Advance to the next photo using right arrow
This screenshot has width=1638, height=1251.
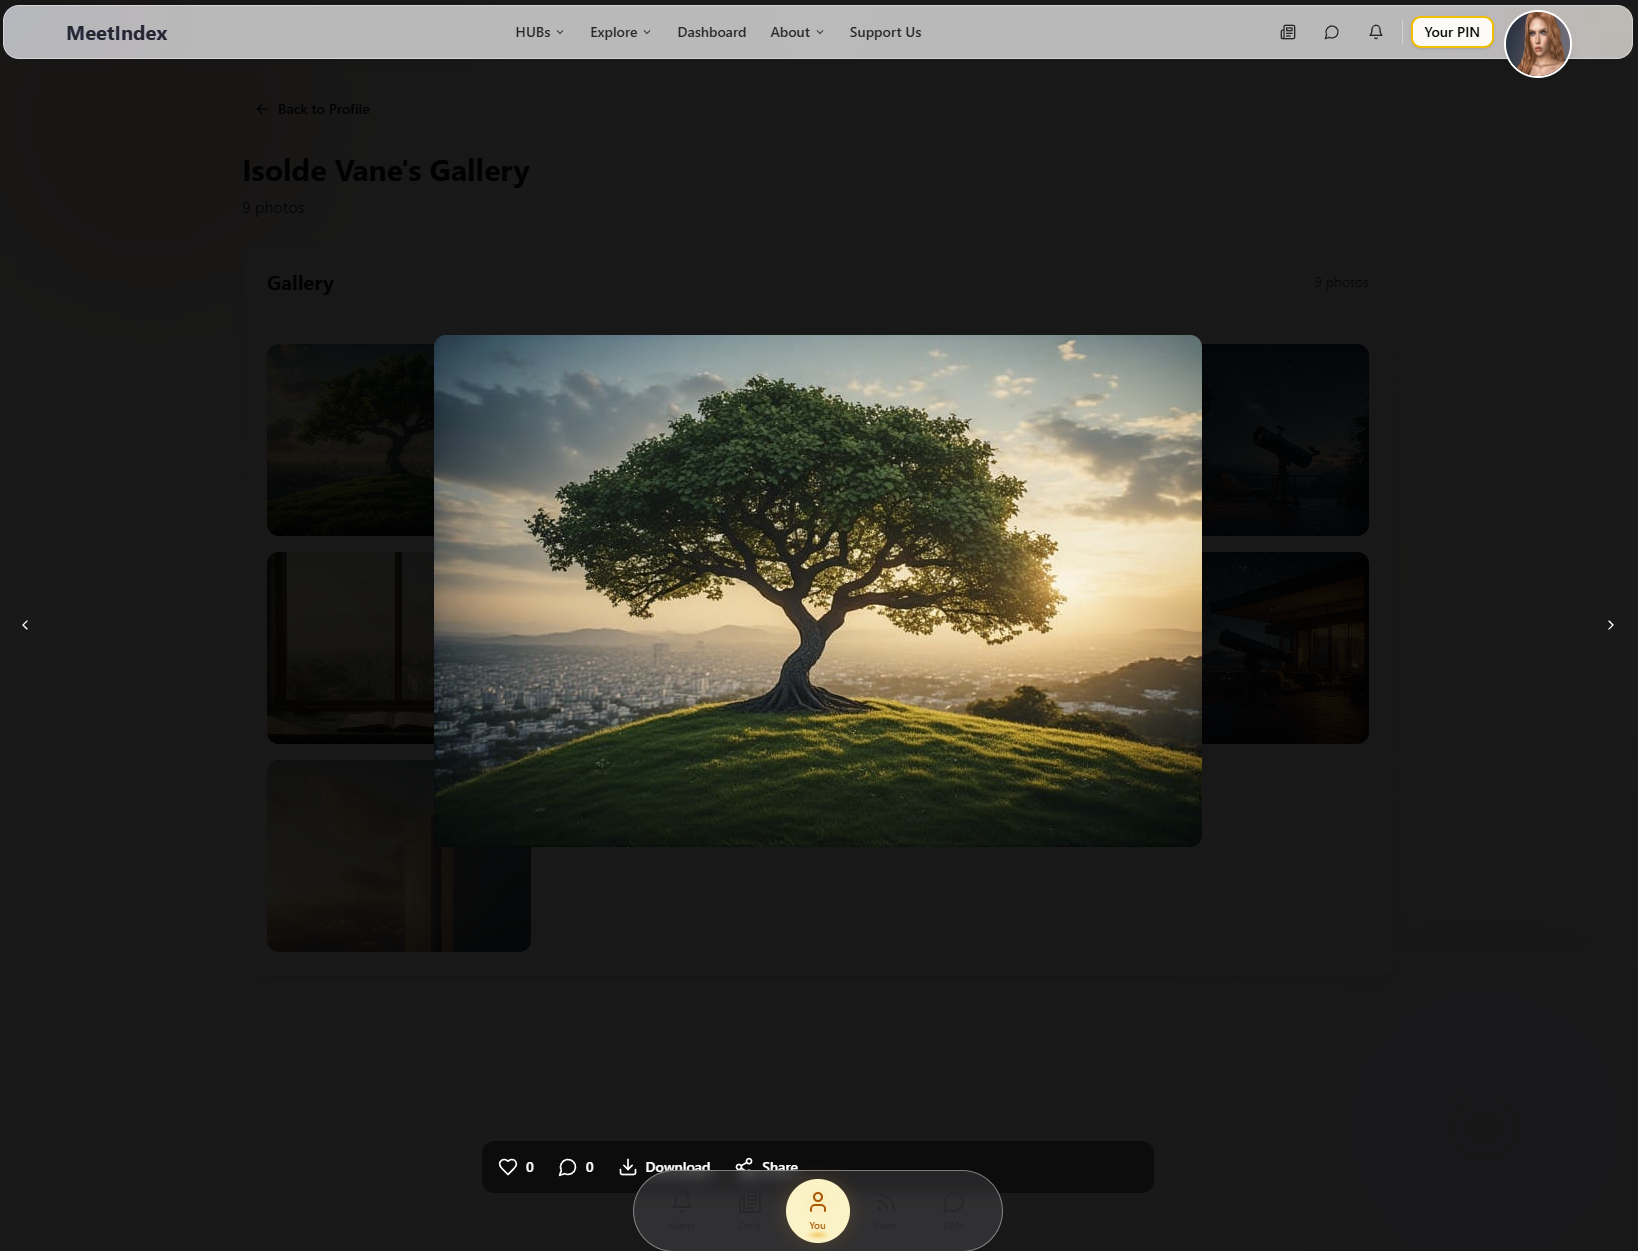point(1611,625)
